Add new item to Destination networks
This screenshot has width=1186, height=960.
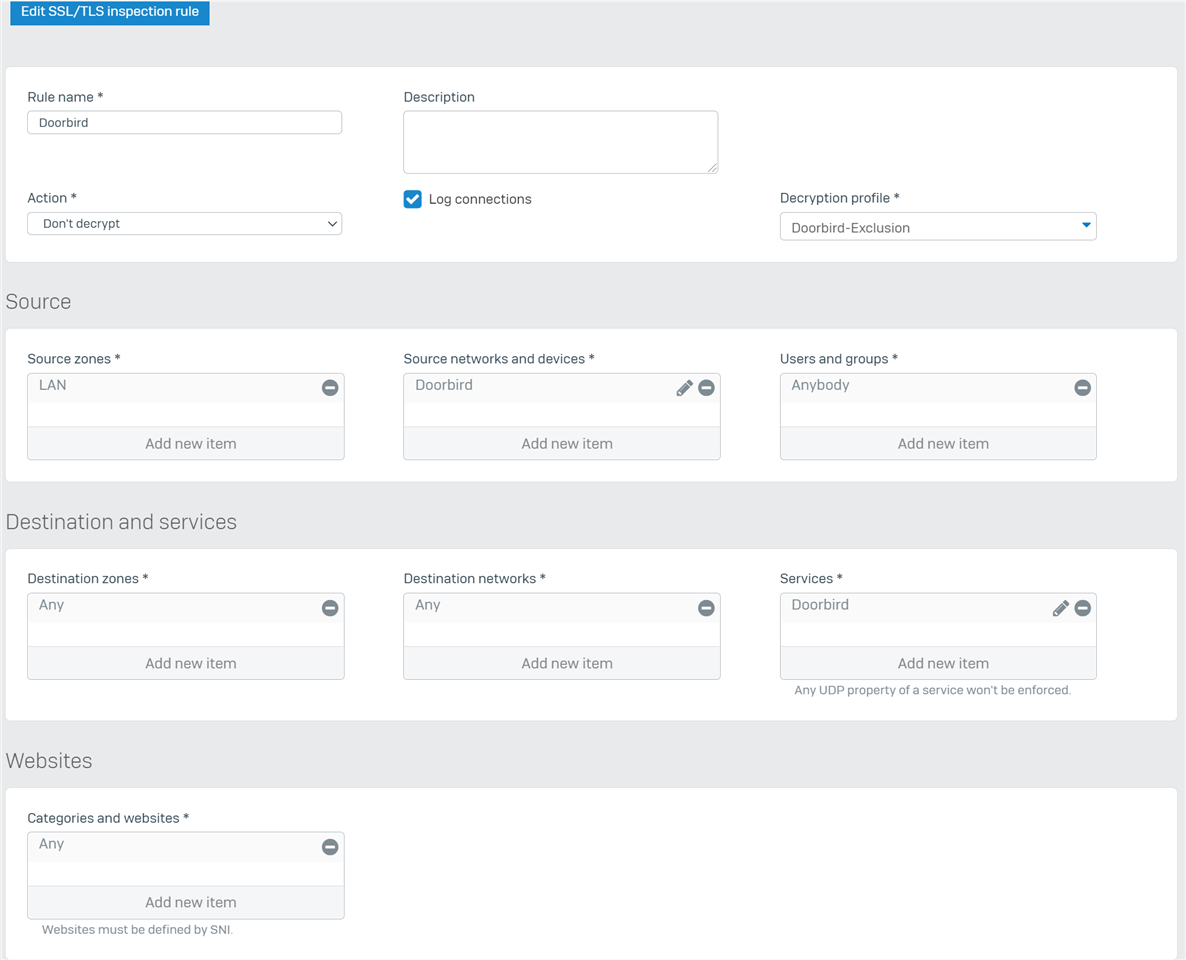tap(562, 663)
